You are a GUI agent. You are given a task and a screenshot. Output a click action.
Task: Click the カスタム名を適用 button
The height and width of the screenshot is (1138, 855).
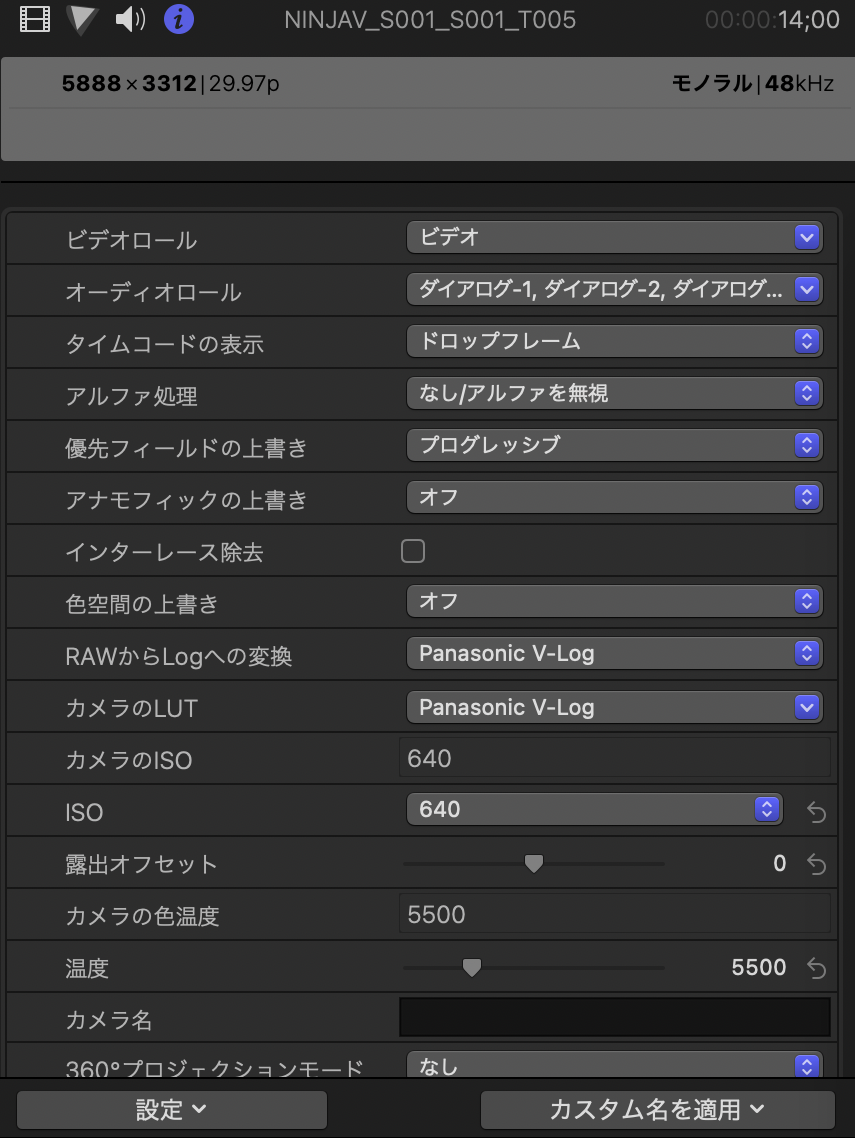657,1109
